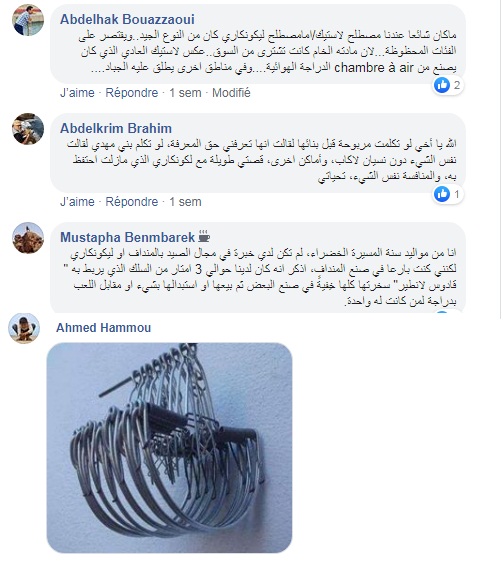Open Abdelkrim Brahim's profile picture

28,129
